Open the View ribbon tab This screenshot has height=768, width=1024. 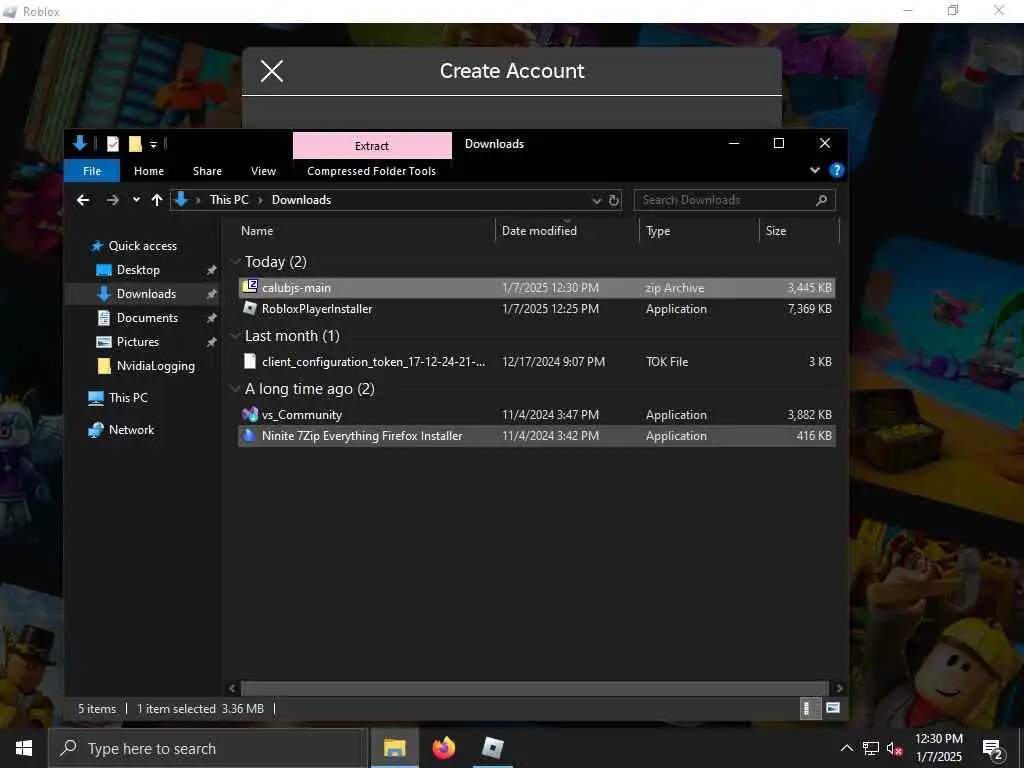[263, 170]
